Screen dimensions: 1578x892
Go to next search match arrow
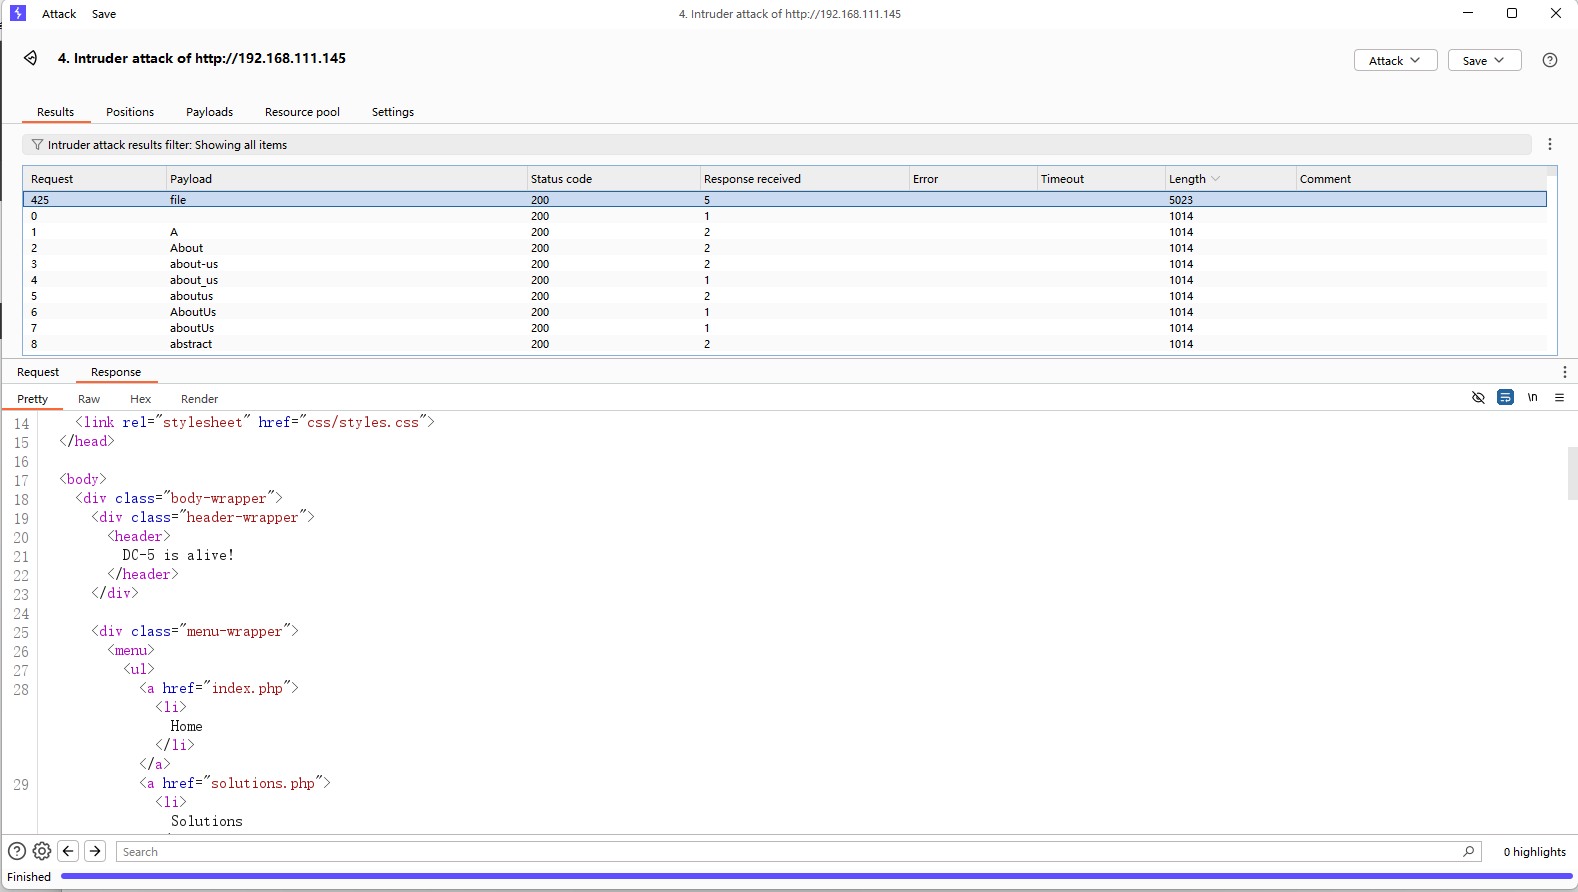click(95, 851)
